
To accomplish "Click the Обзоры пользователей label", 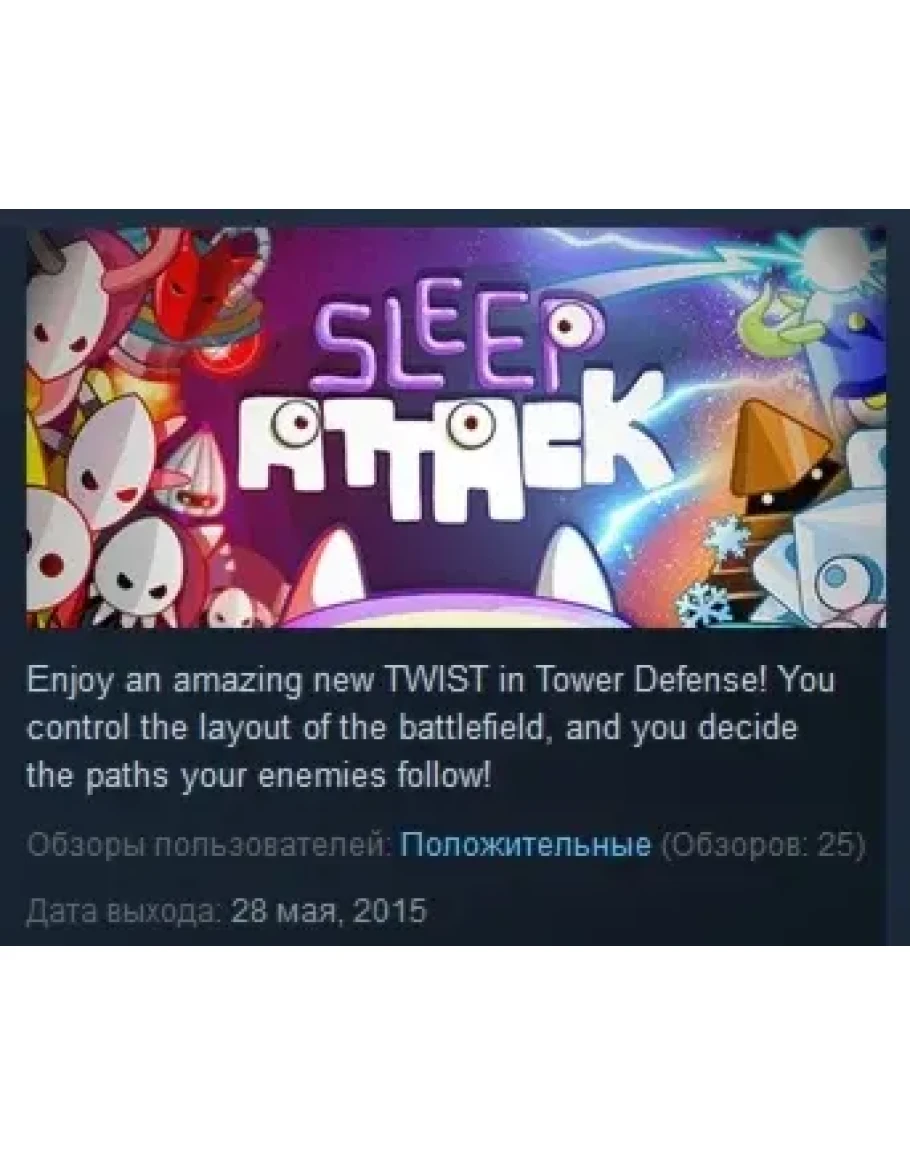I will click(x=209, y=844).
